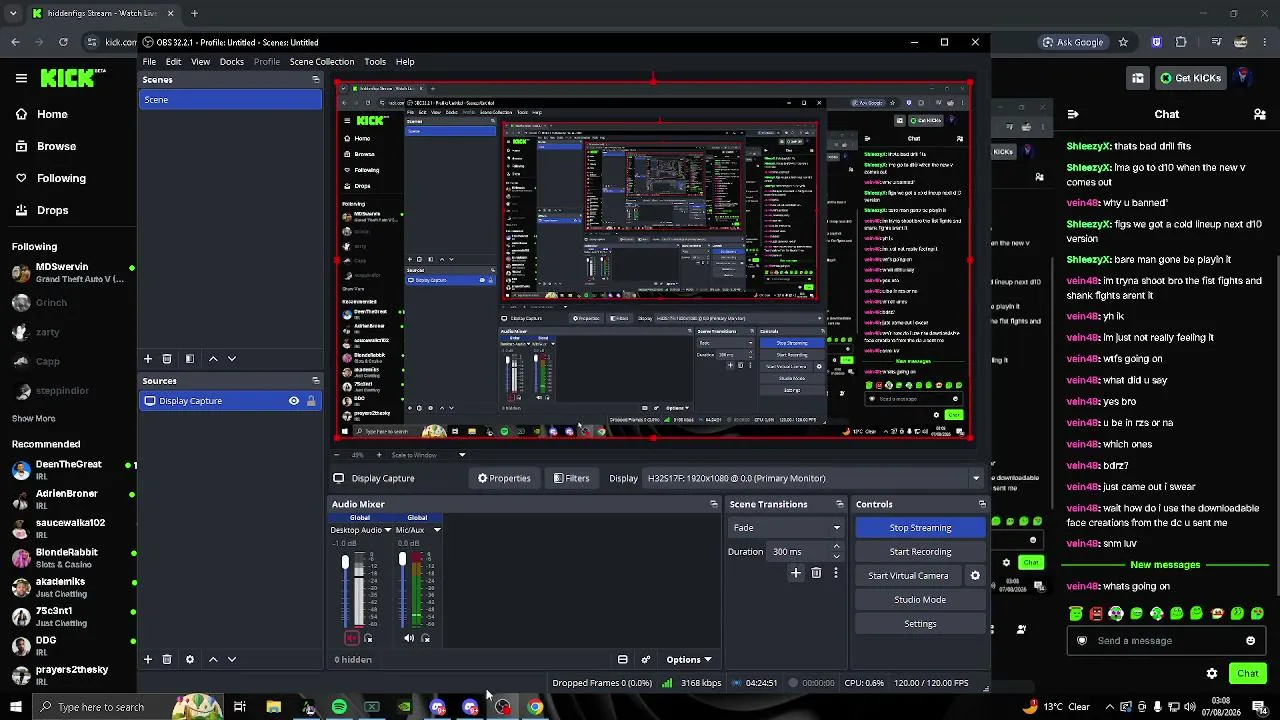This screenshot has width=1280, height=720.
Task: Move source down using Sources down arrow
Action: pos(232,659)
